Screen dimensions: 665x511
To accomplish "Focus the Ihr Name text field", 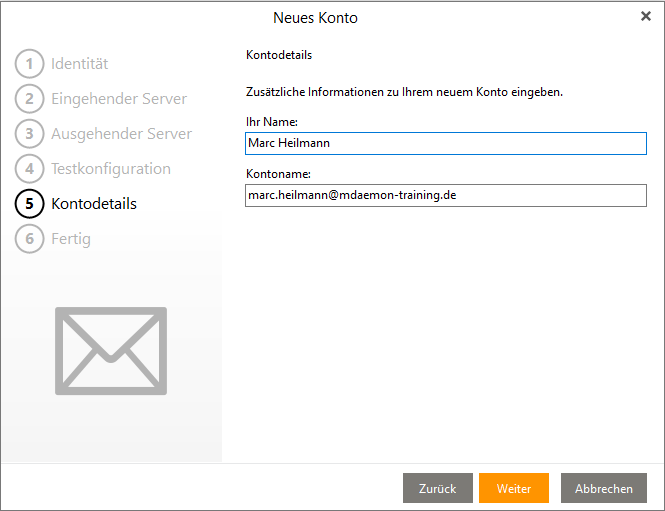I will point(446,144).
